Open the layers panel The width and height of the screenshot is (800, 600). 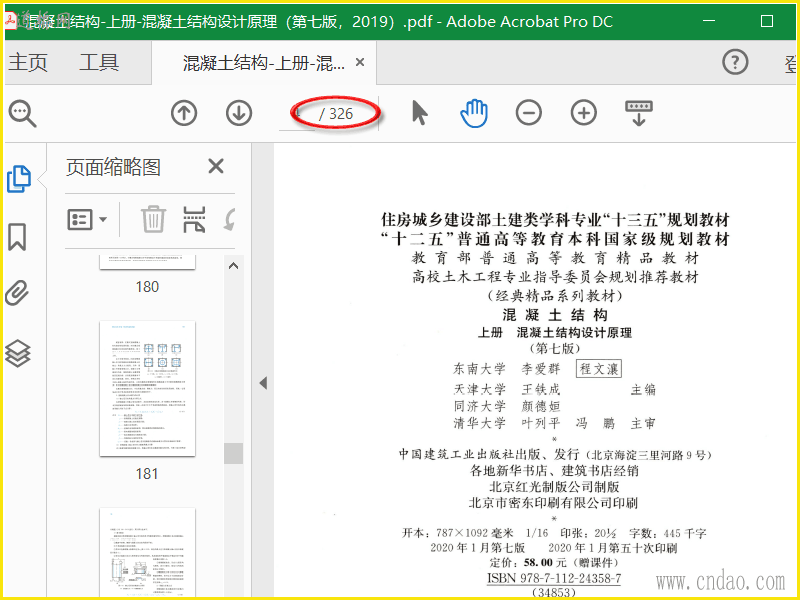(17, 353)
